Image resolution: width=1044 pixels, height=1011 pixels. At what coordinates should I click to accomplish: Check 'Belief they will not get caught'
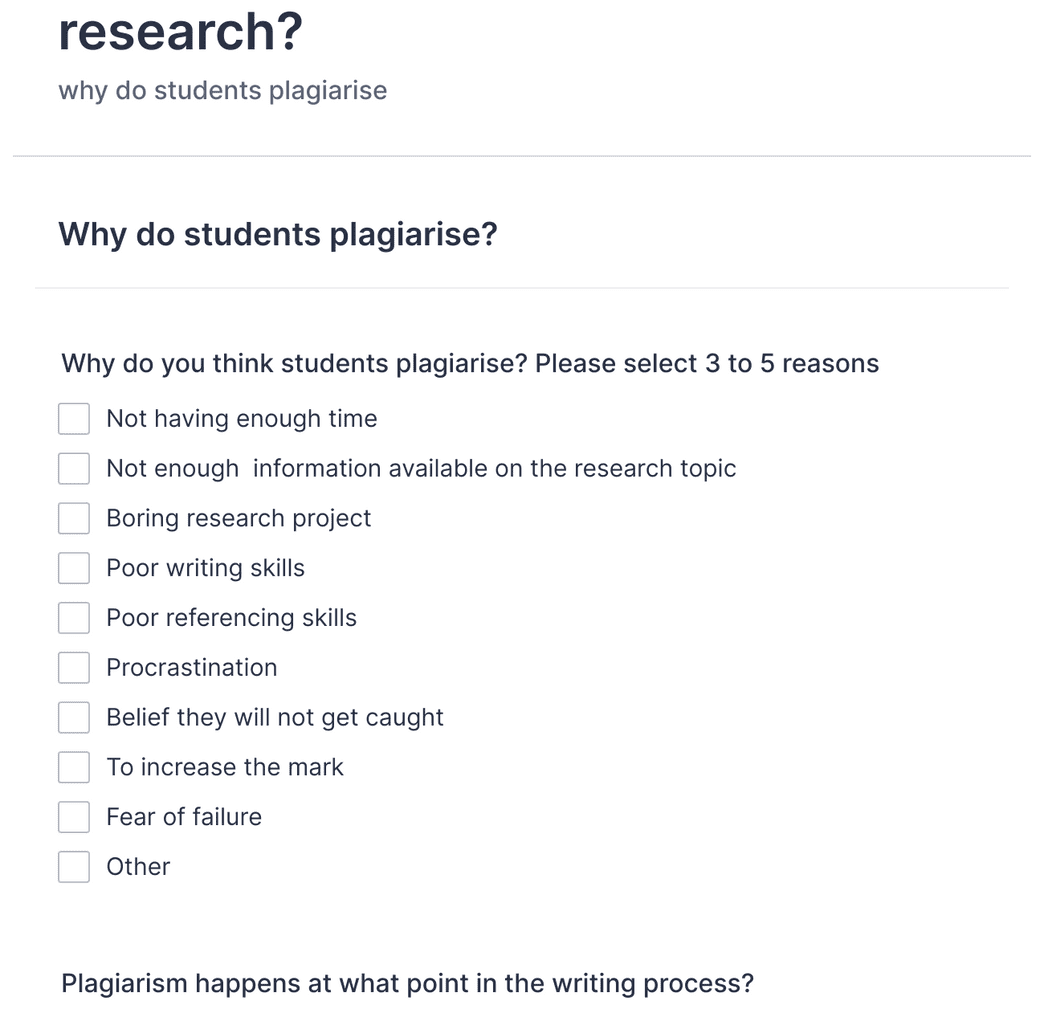coord(74,717)
